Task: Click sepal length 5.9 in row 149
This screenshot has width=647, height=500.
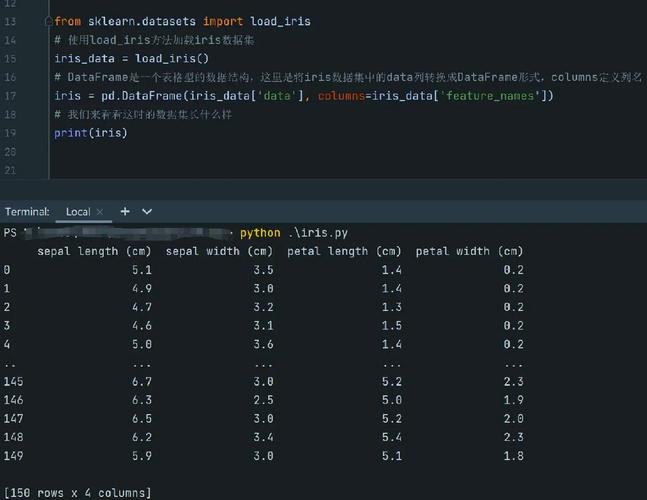Action: 142,456
